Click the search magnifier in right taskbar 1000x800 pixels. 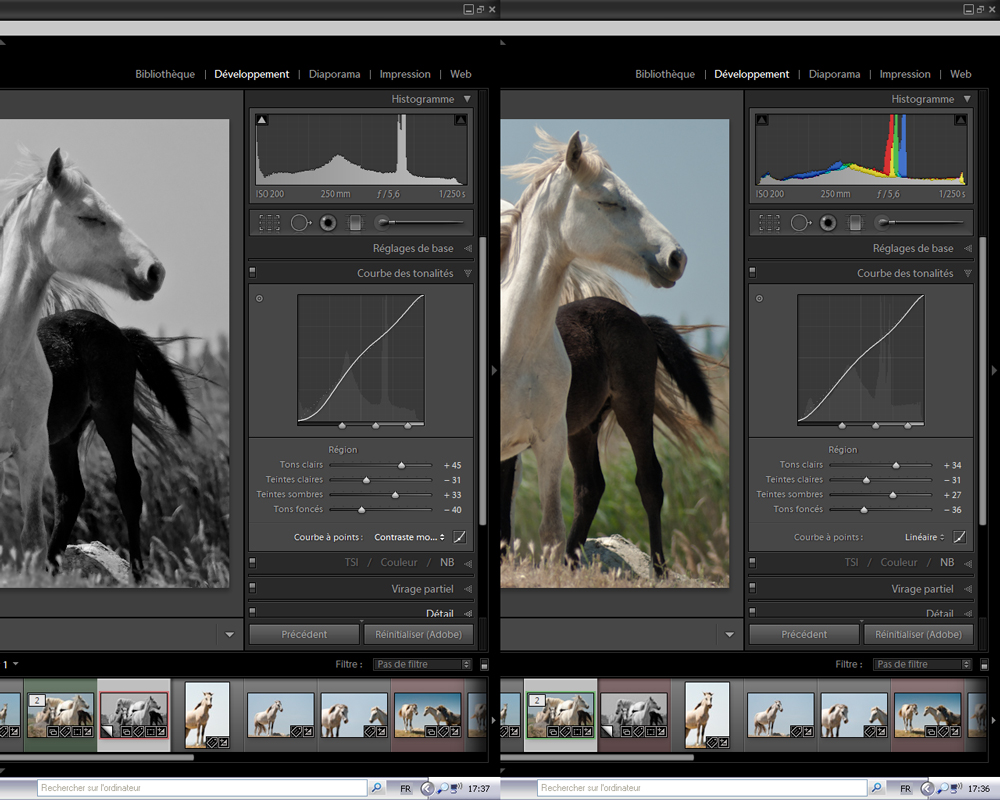pyautogui.click(x=877, y=788)
